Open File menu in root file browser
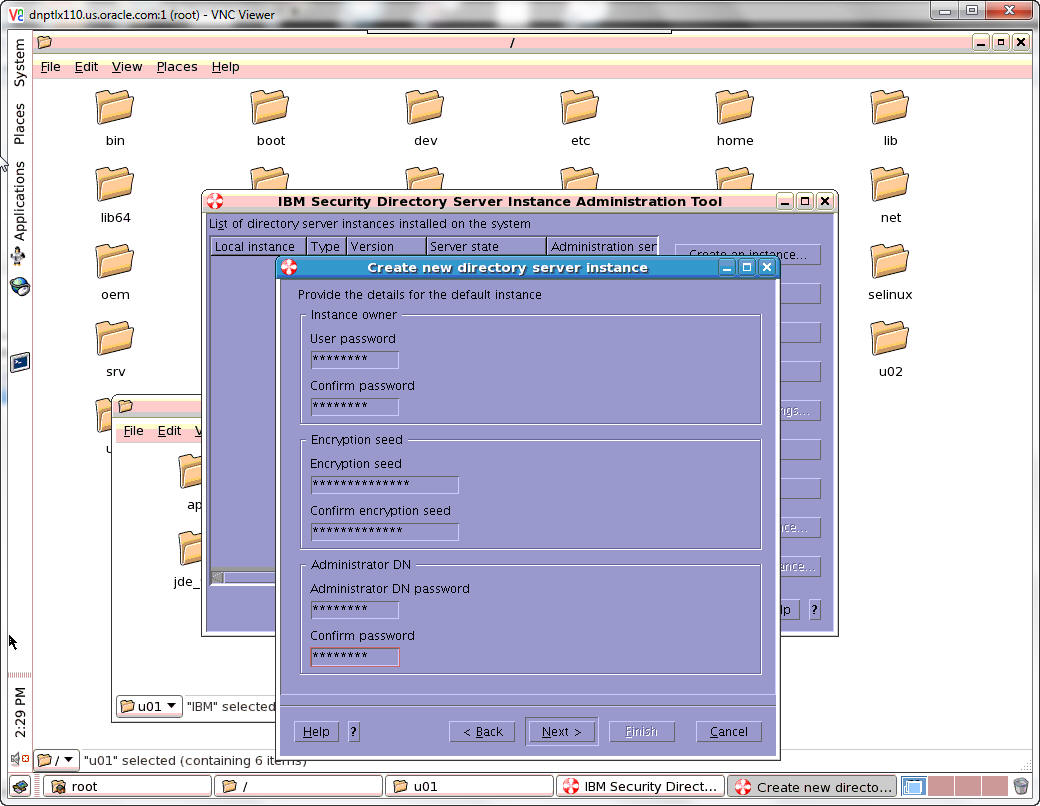The width and height of the screenshot is (1040, 806). pos(50,67)
